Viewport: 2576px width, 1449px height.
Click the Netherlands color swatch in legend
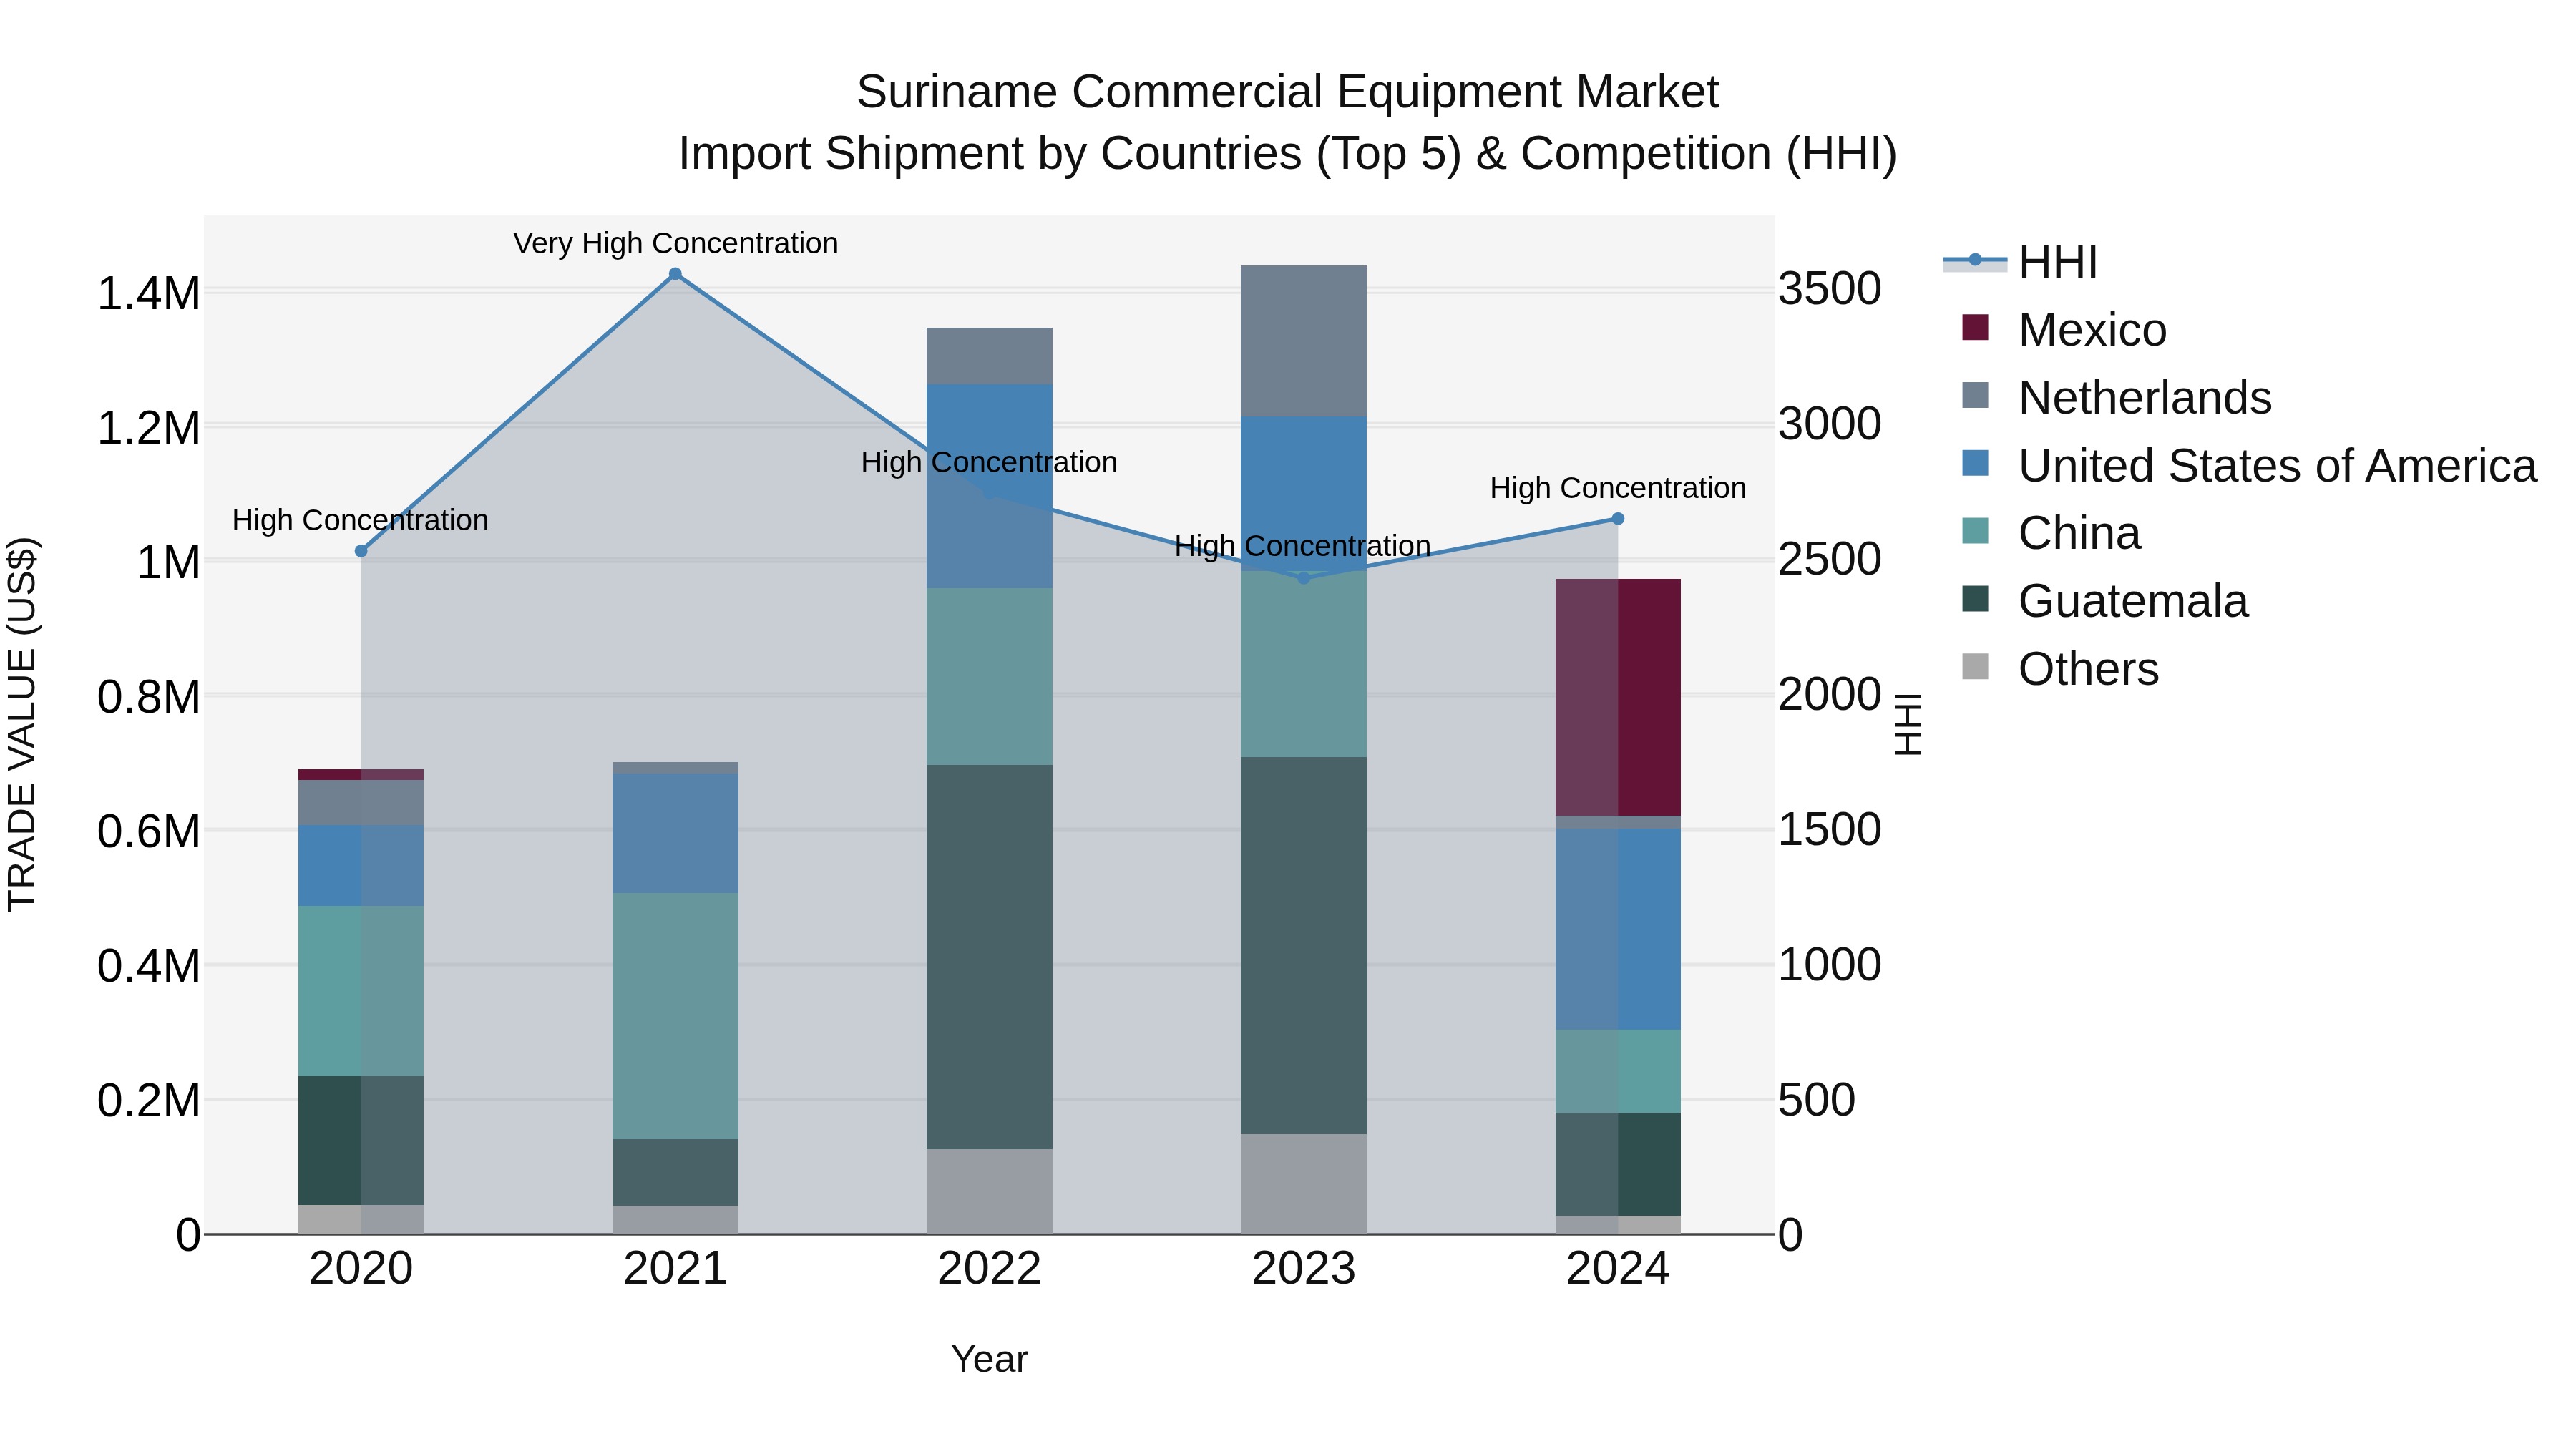tap(1975, 395)
